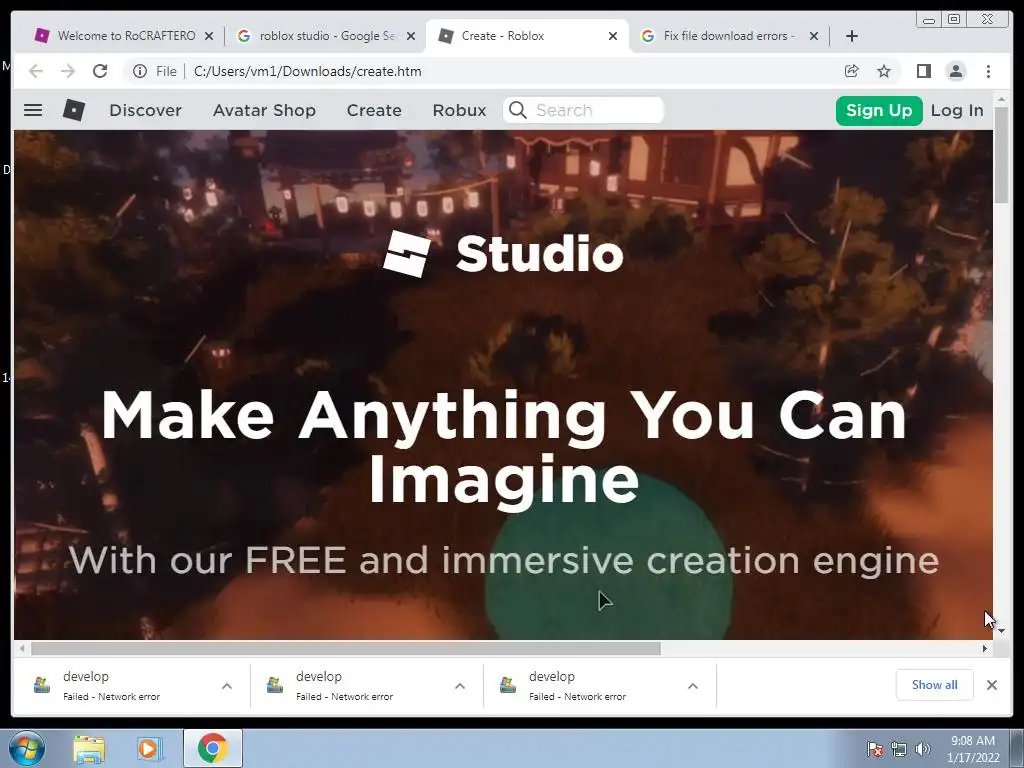Click the Studio logo on the hero banner
This screenshot has width=1024, height=768.
pos(503,254)
